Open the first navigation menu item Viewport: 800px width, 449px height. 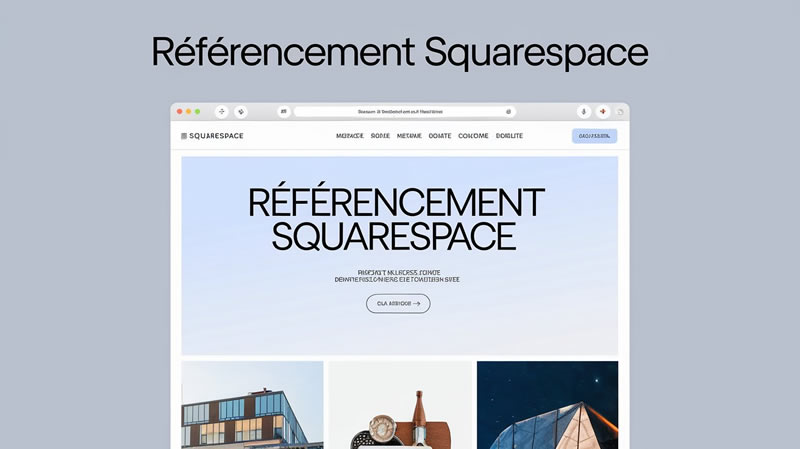coord(350,136)
